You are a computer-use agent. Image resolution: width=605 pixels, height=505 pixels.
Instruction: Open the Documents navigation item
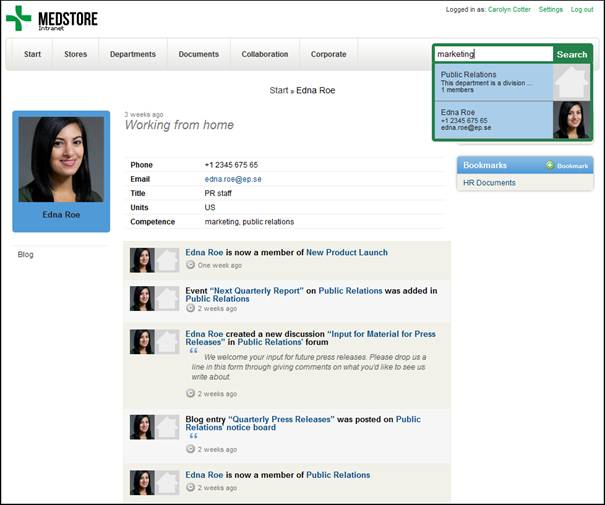click(x=198, y=54)
